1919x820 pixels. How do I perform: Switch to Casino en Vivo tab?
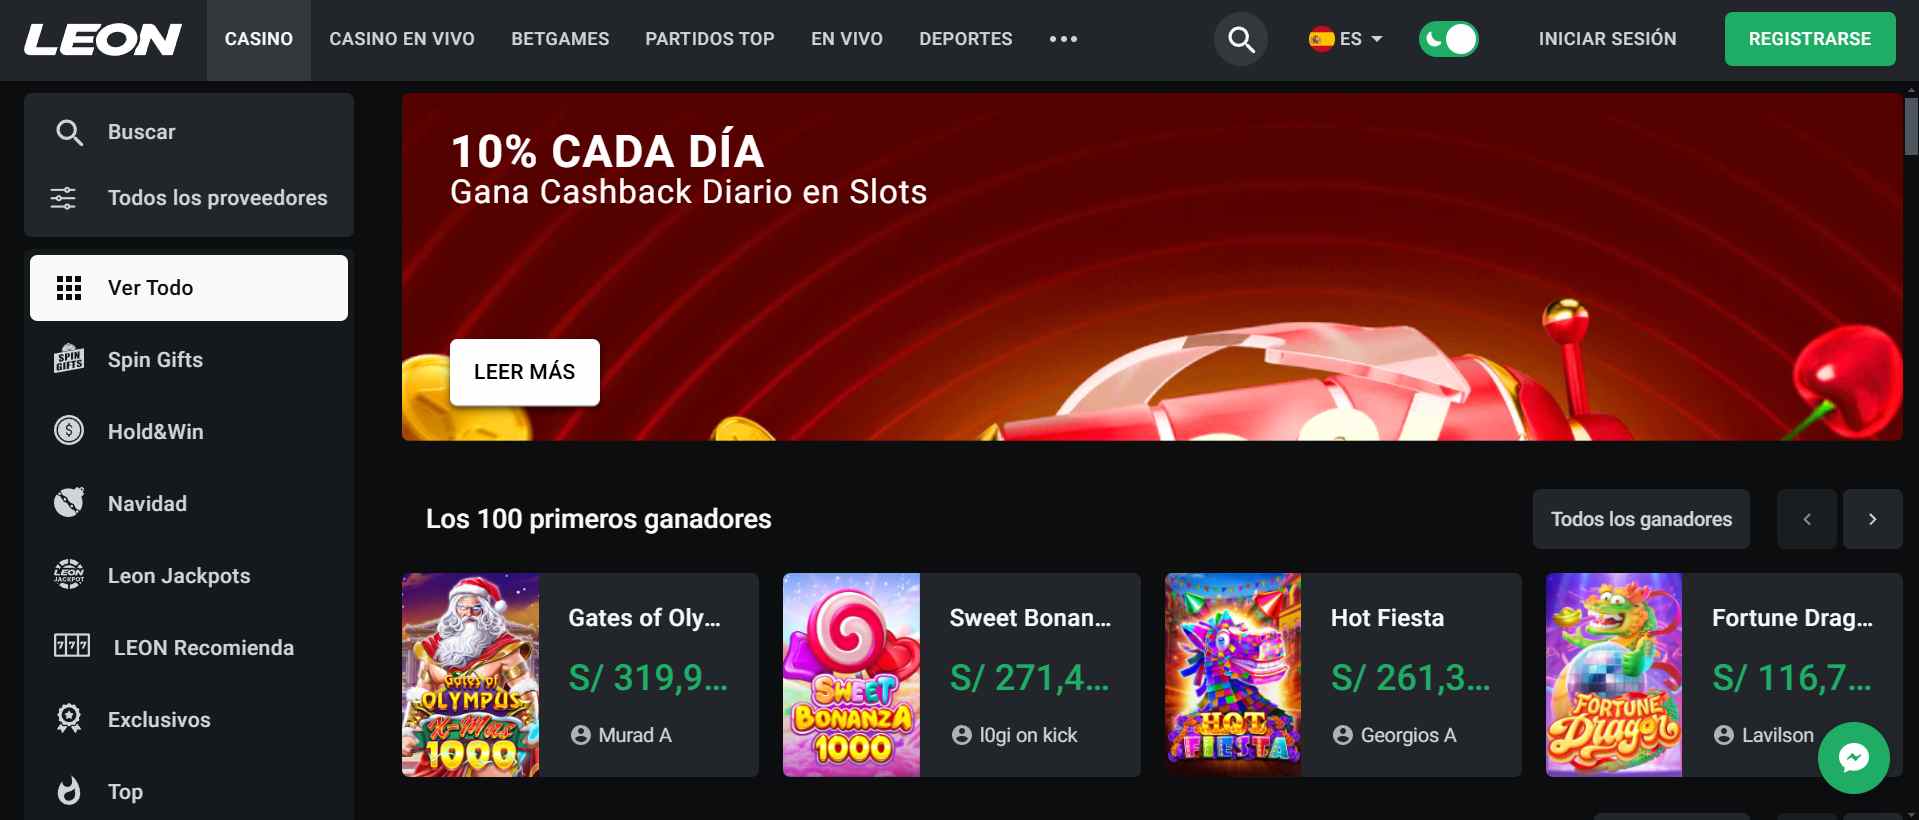pyautogui.click(x=402, y=39)
